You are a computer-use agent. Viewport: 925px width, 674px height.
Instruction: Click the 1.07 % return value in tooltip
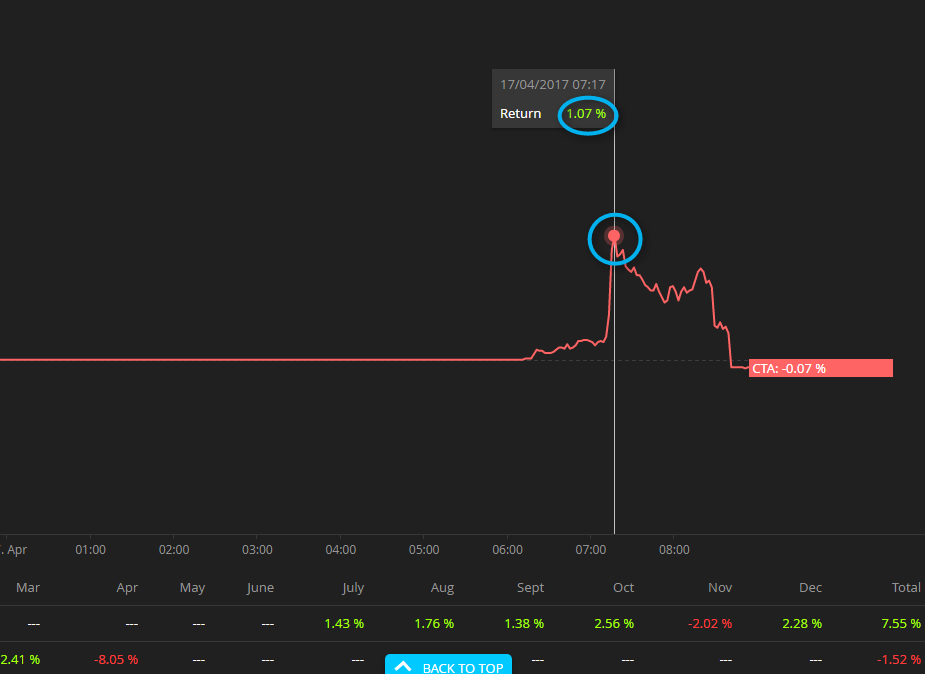coord(587,114)
